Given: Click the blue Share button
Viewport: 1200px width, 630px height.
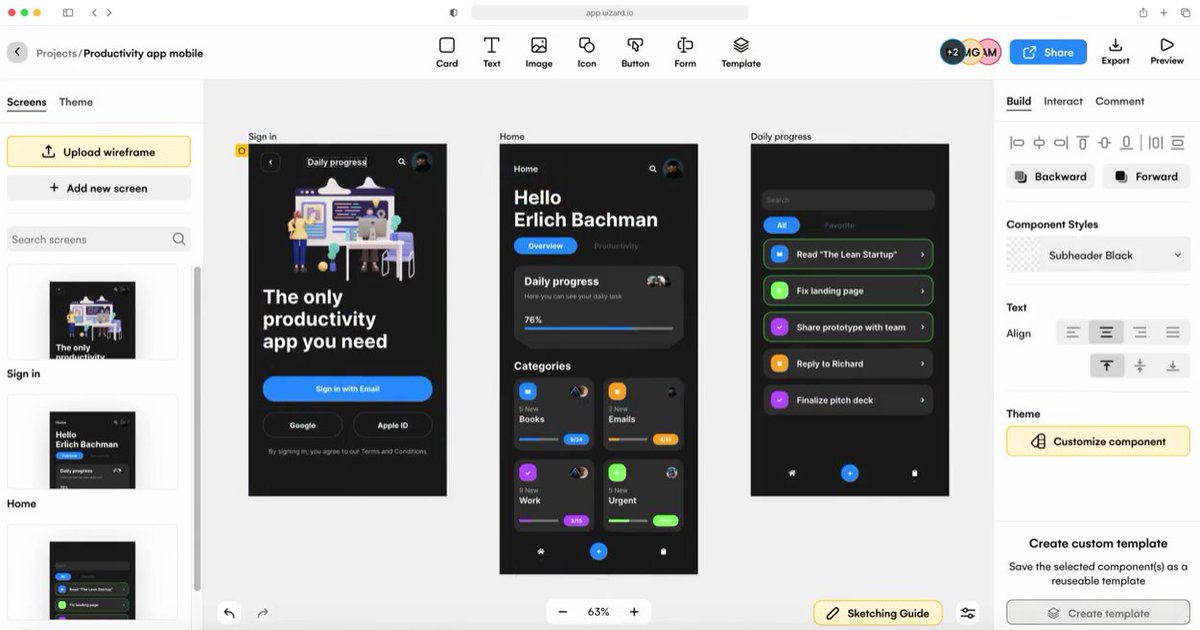Looking at the screenshot, I should click(1048, 51).
